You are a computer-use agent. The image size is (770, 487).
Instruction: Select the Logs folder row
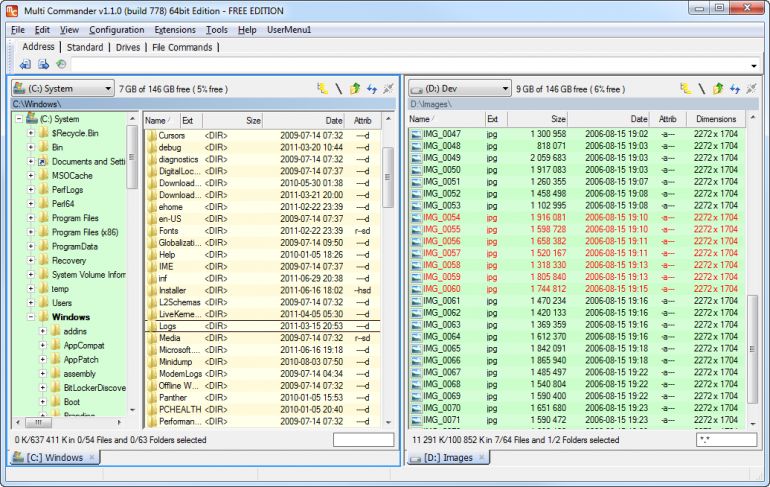(x=263, y=326)
